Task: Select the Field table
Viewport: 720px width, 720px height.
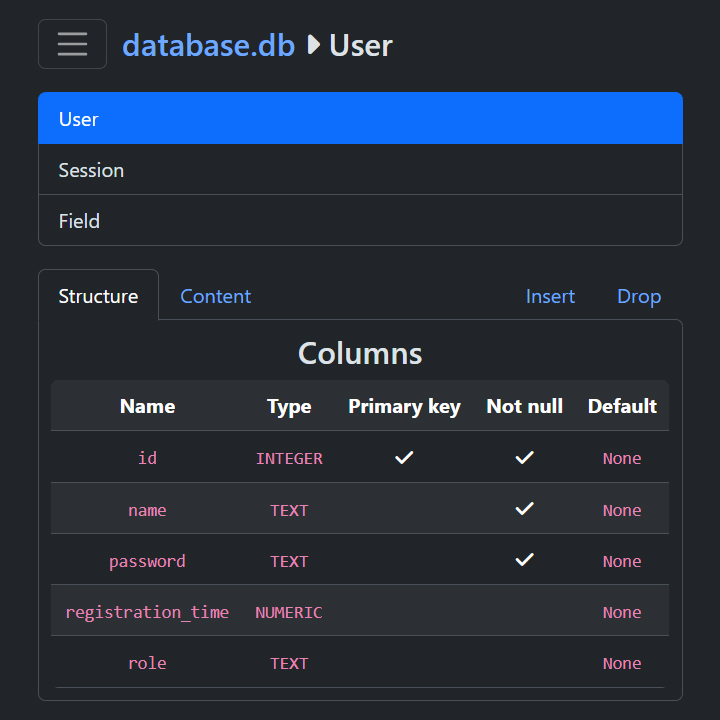Action: [x=360, y=221]
